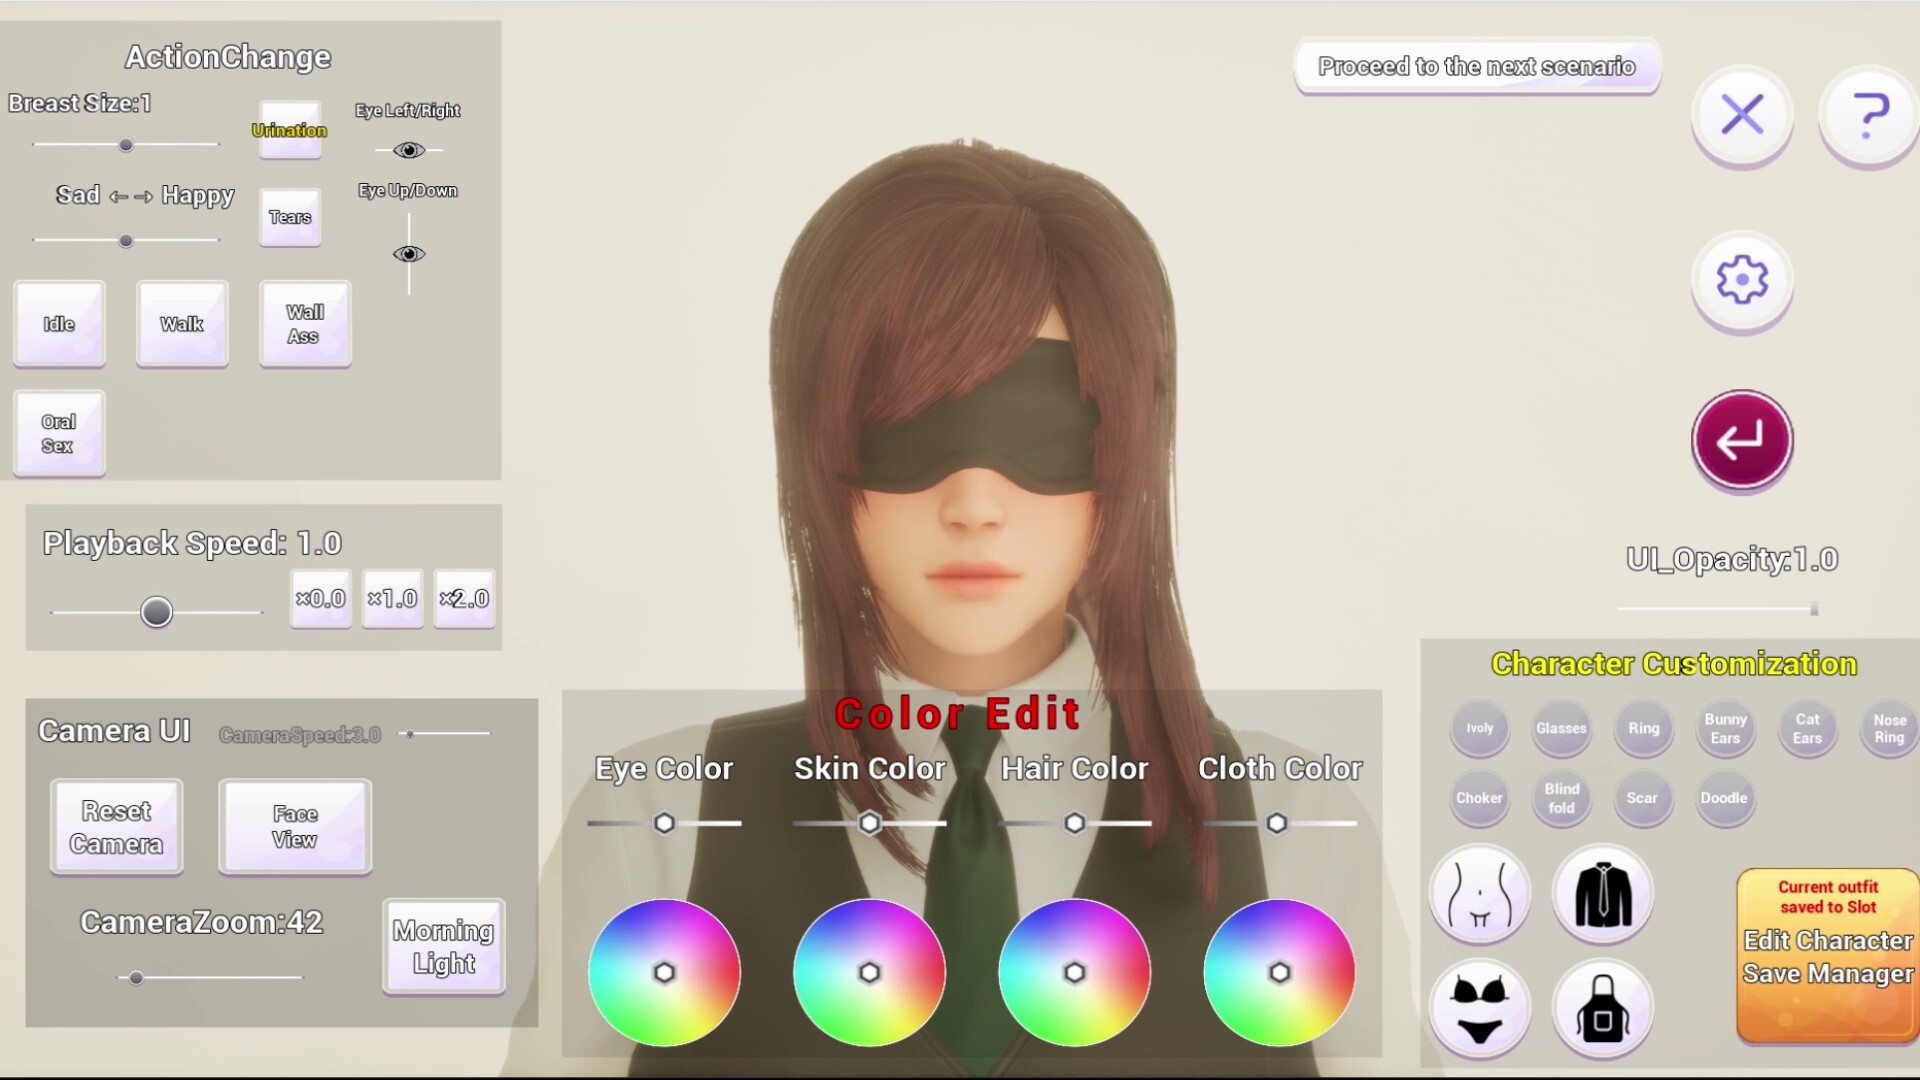Pick a color on Hair Color wheel
1920x1080 pixels.
click(x=1074, y=972)
